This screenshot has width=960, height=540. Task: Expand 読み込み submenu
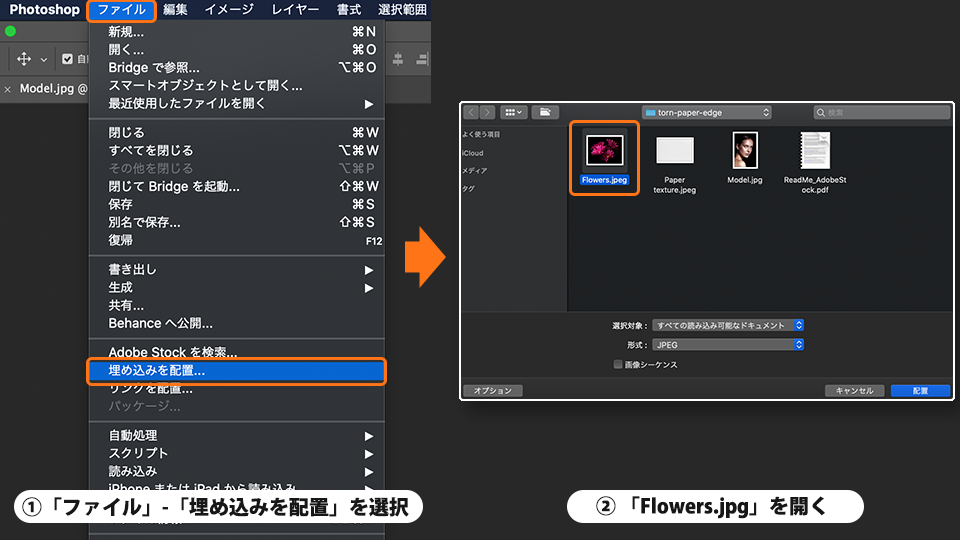point(237,471)
